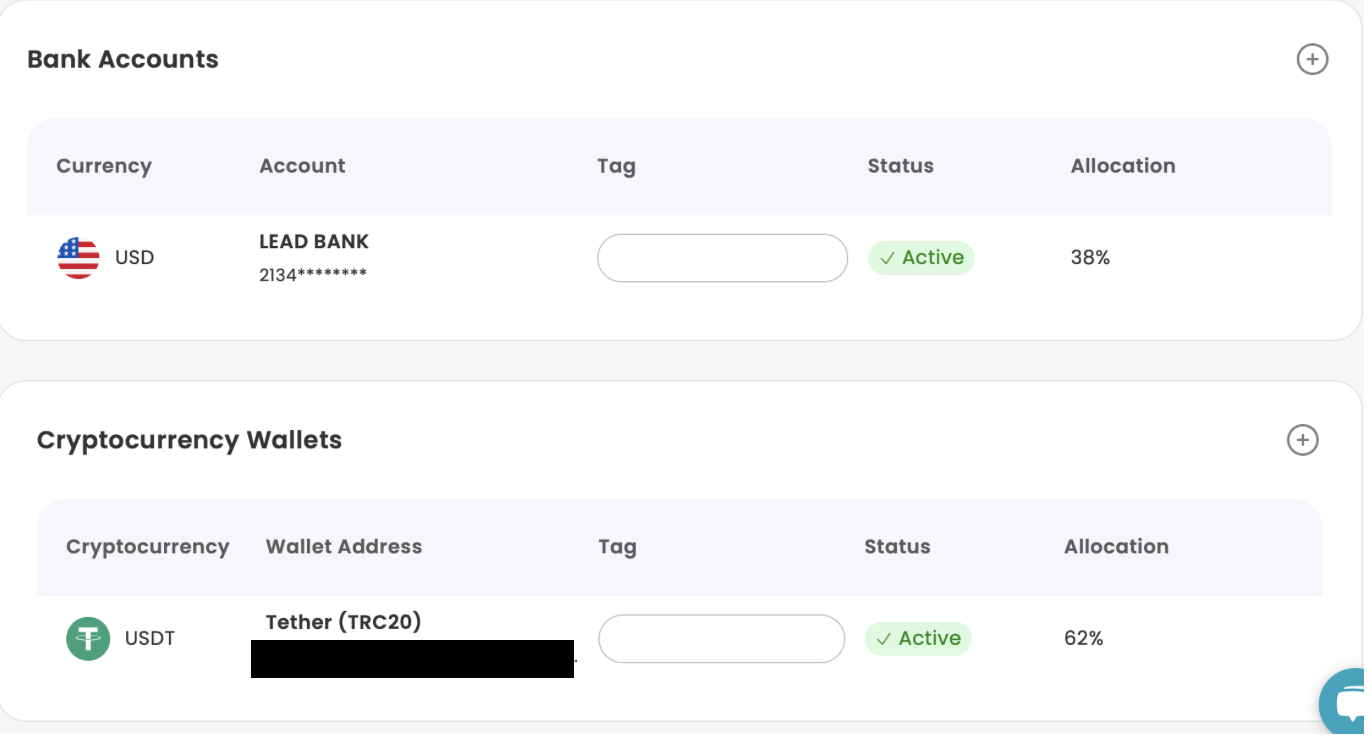The height and width of the screenshot is (742, 1370).
Task: Click the Bank Accounts section heading
Action: click(x=123, y=59)
